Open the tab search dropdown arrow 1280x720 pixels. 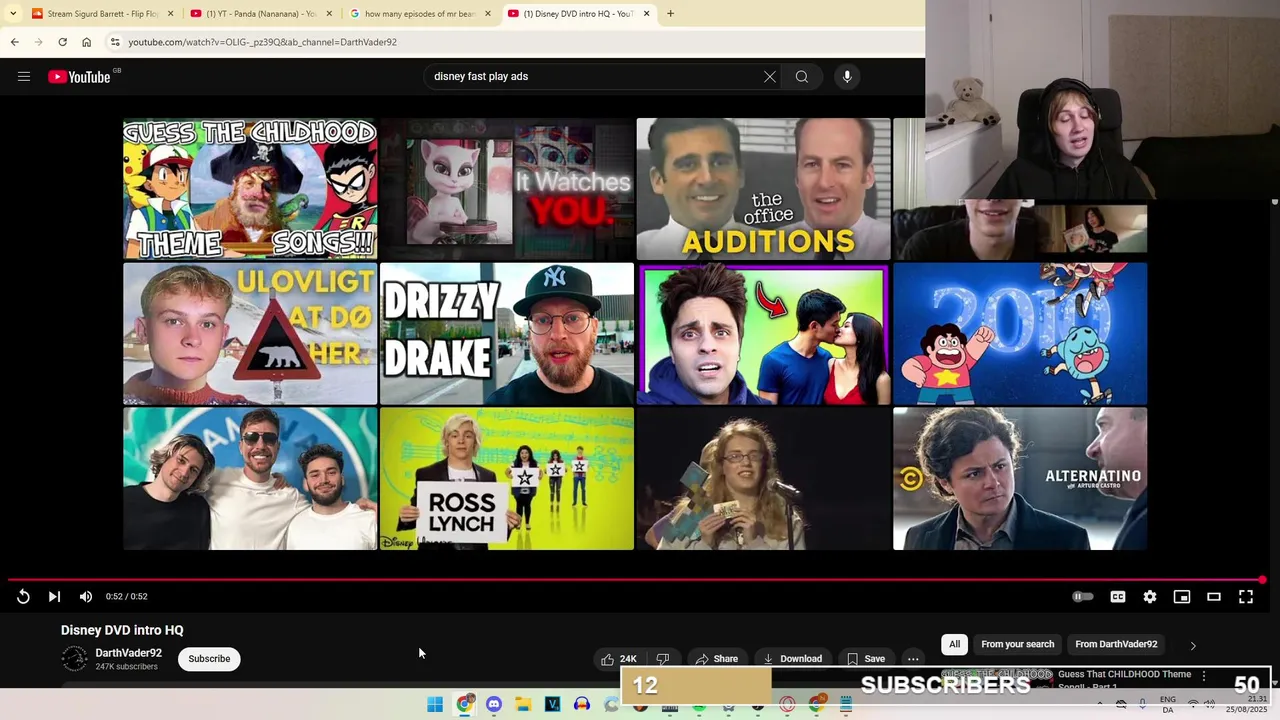coord(12,14)
